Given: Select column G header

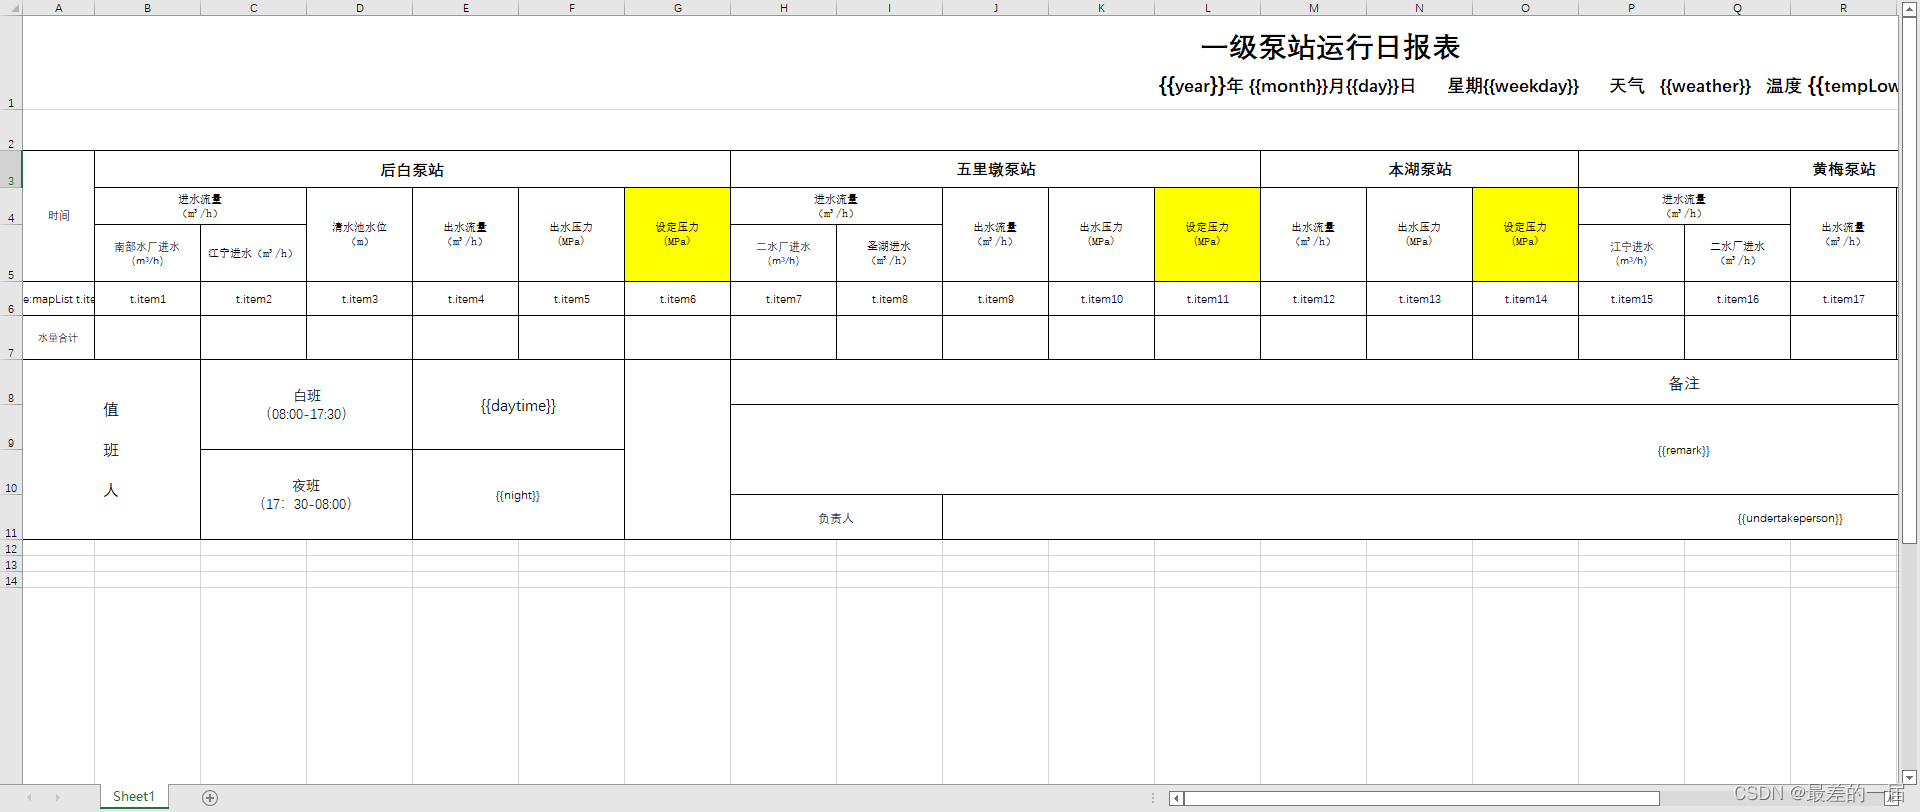Looking at the screenshot, I should tap(678, 8).
